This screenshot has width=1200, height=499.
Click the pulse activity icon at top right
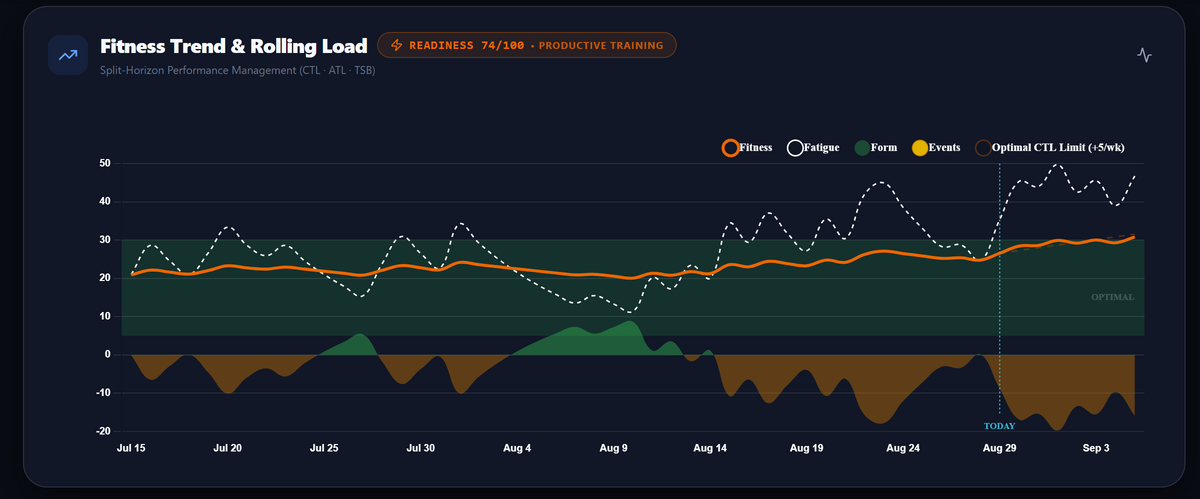click(x=1145, y=56)
